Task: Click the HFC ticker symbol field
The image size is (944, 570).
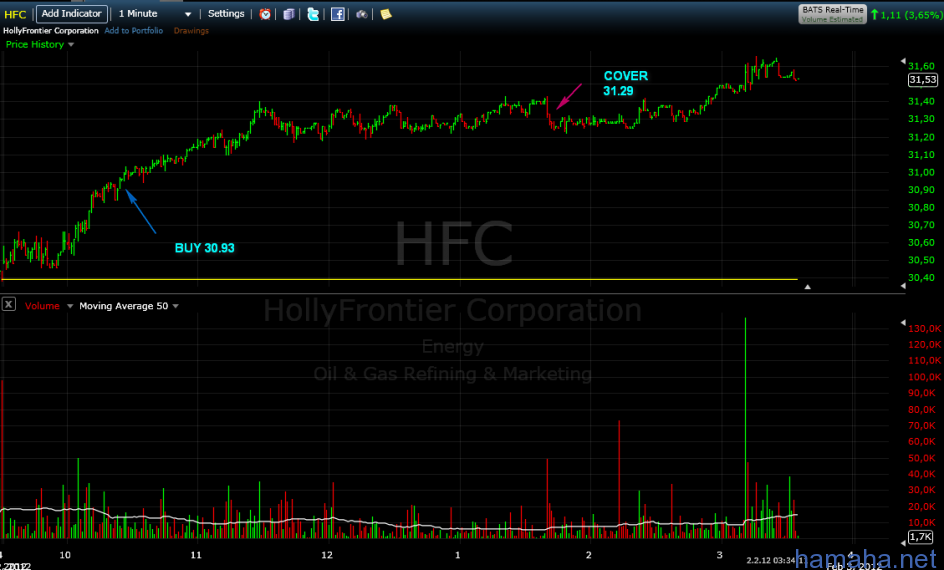Action: point(16,14)
